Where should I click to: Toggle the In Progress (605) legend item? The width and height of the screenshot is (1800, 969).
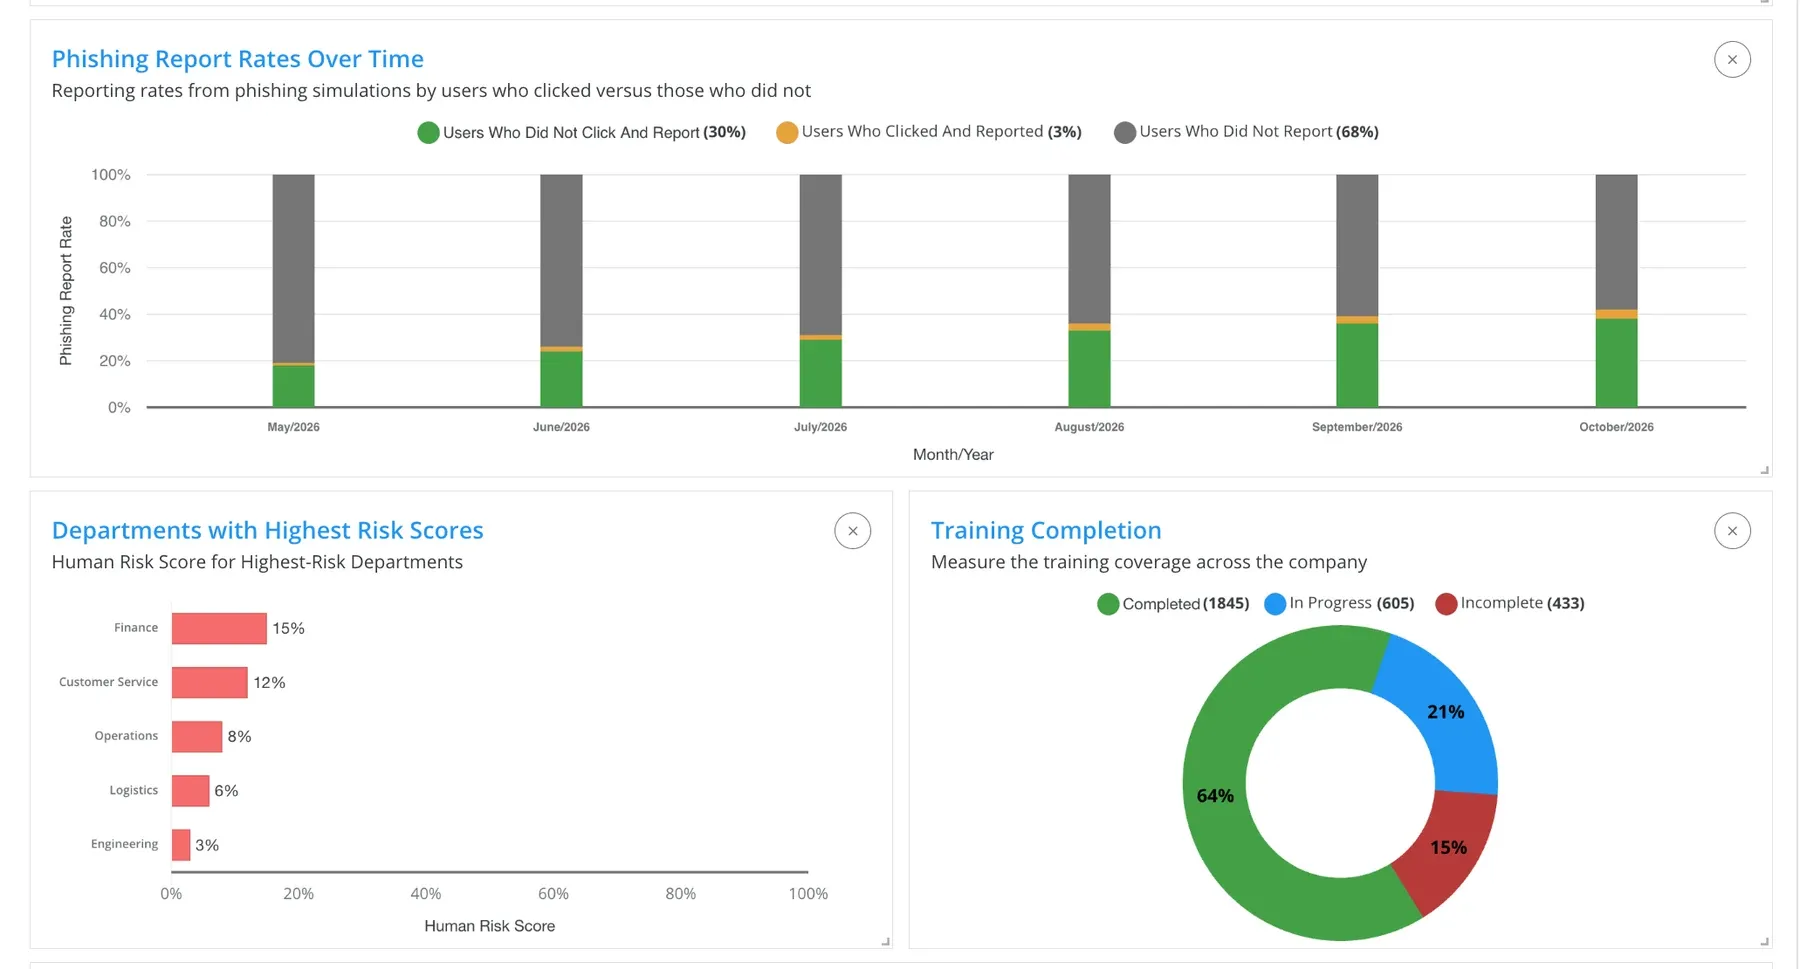click(1340, 604)
